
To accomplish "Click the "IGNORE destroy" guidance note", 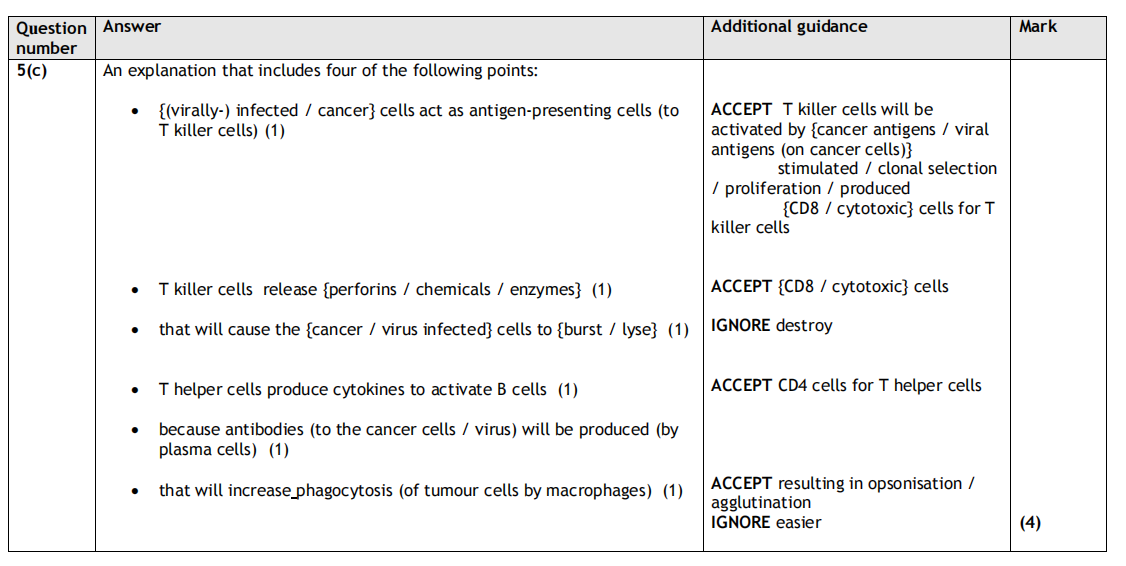I will [771, 326].
